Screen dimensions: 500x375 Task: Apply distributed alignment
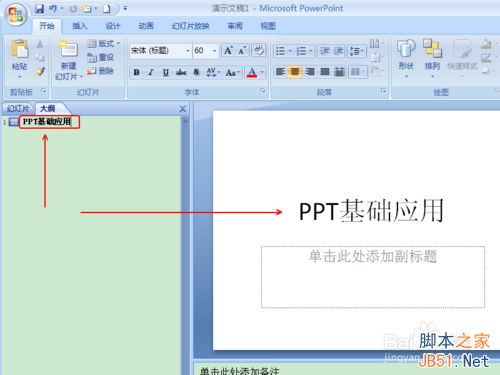(x=339, y=71)
